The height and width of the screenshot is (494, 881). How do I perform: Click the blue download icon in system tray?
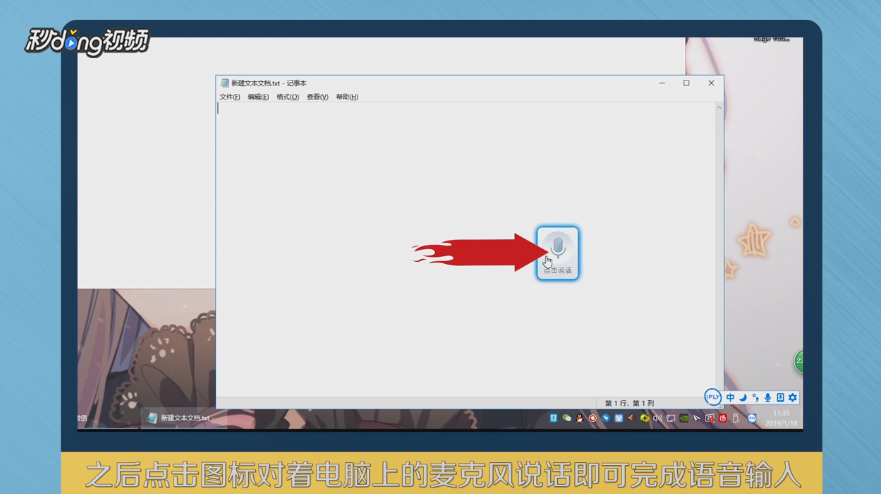point(553,418)
